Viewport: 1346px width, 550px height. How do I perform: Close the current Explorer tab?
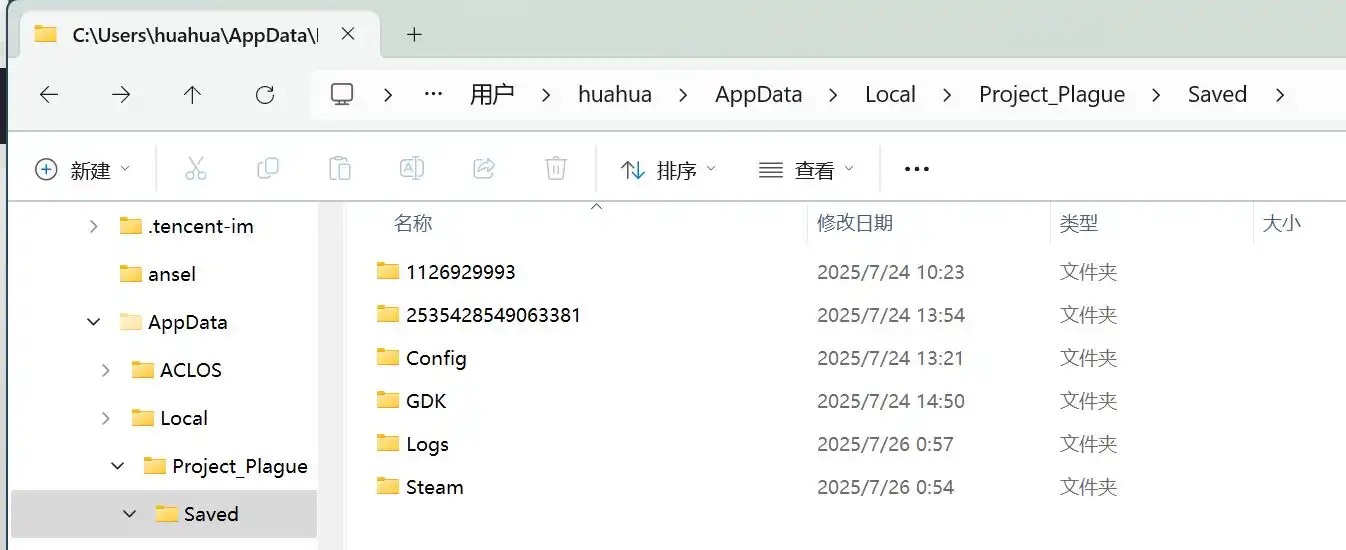pos(348,34)
